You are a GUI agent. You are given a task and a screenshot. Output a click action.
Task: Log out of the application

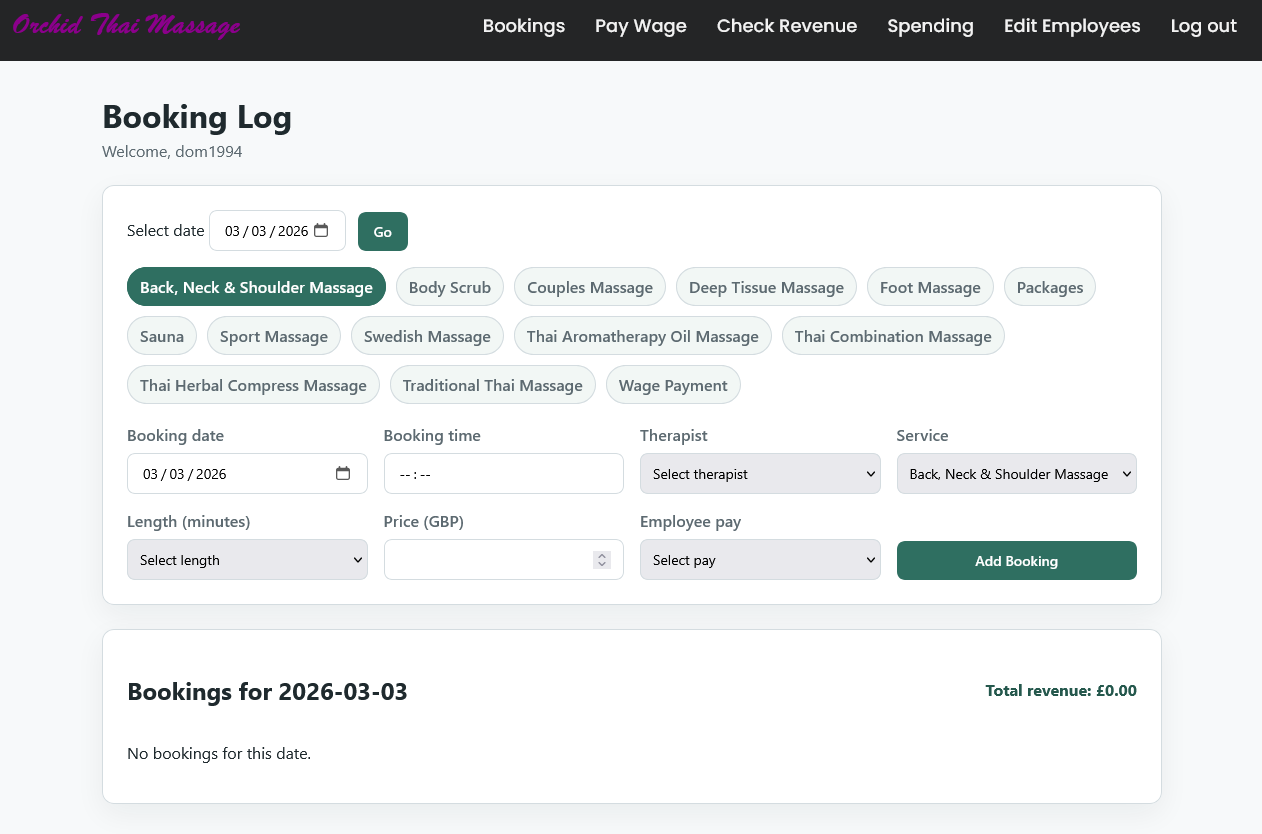point(1203,26)
